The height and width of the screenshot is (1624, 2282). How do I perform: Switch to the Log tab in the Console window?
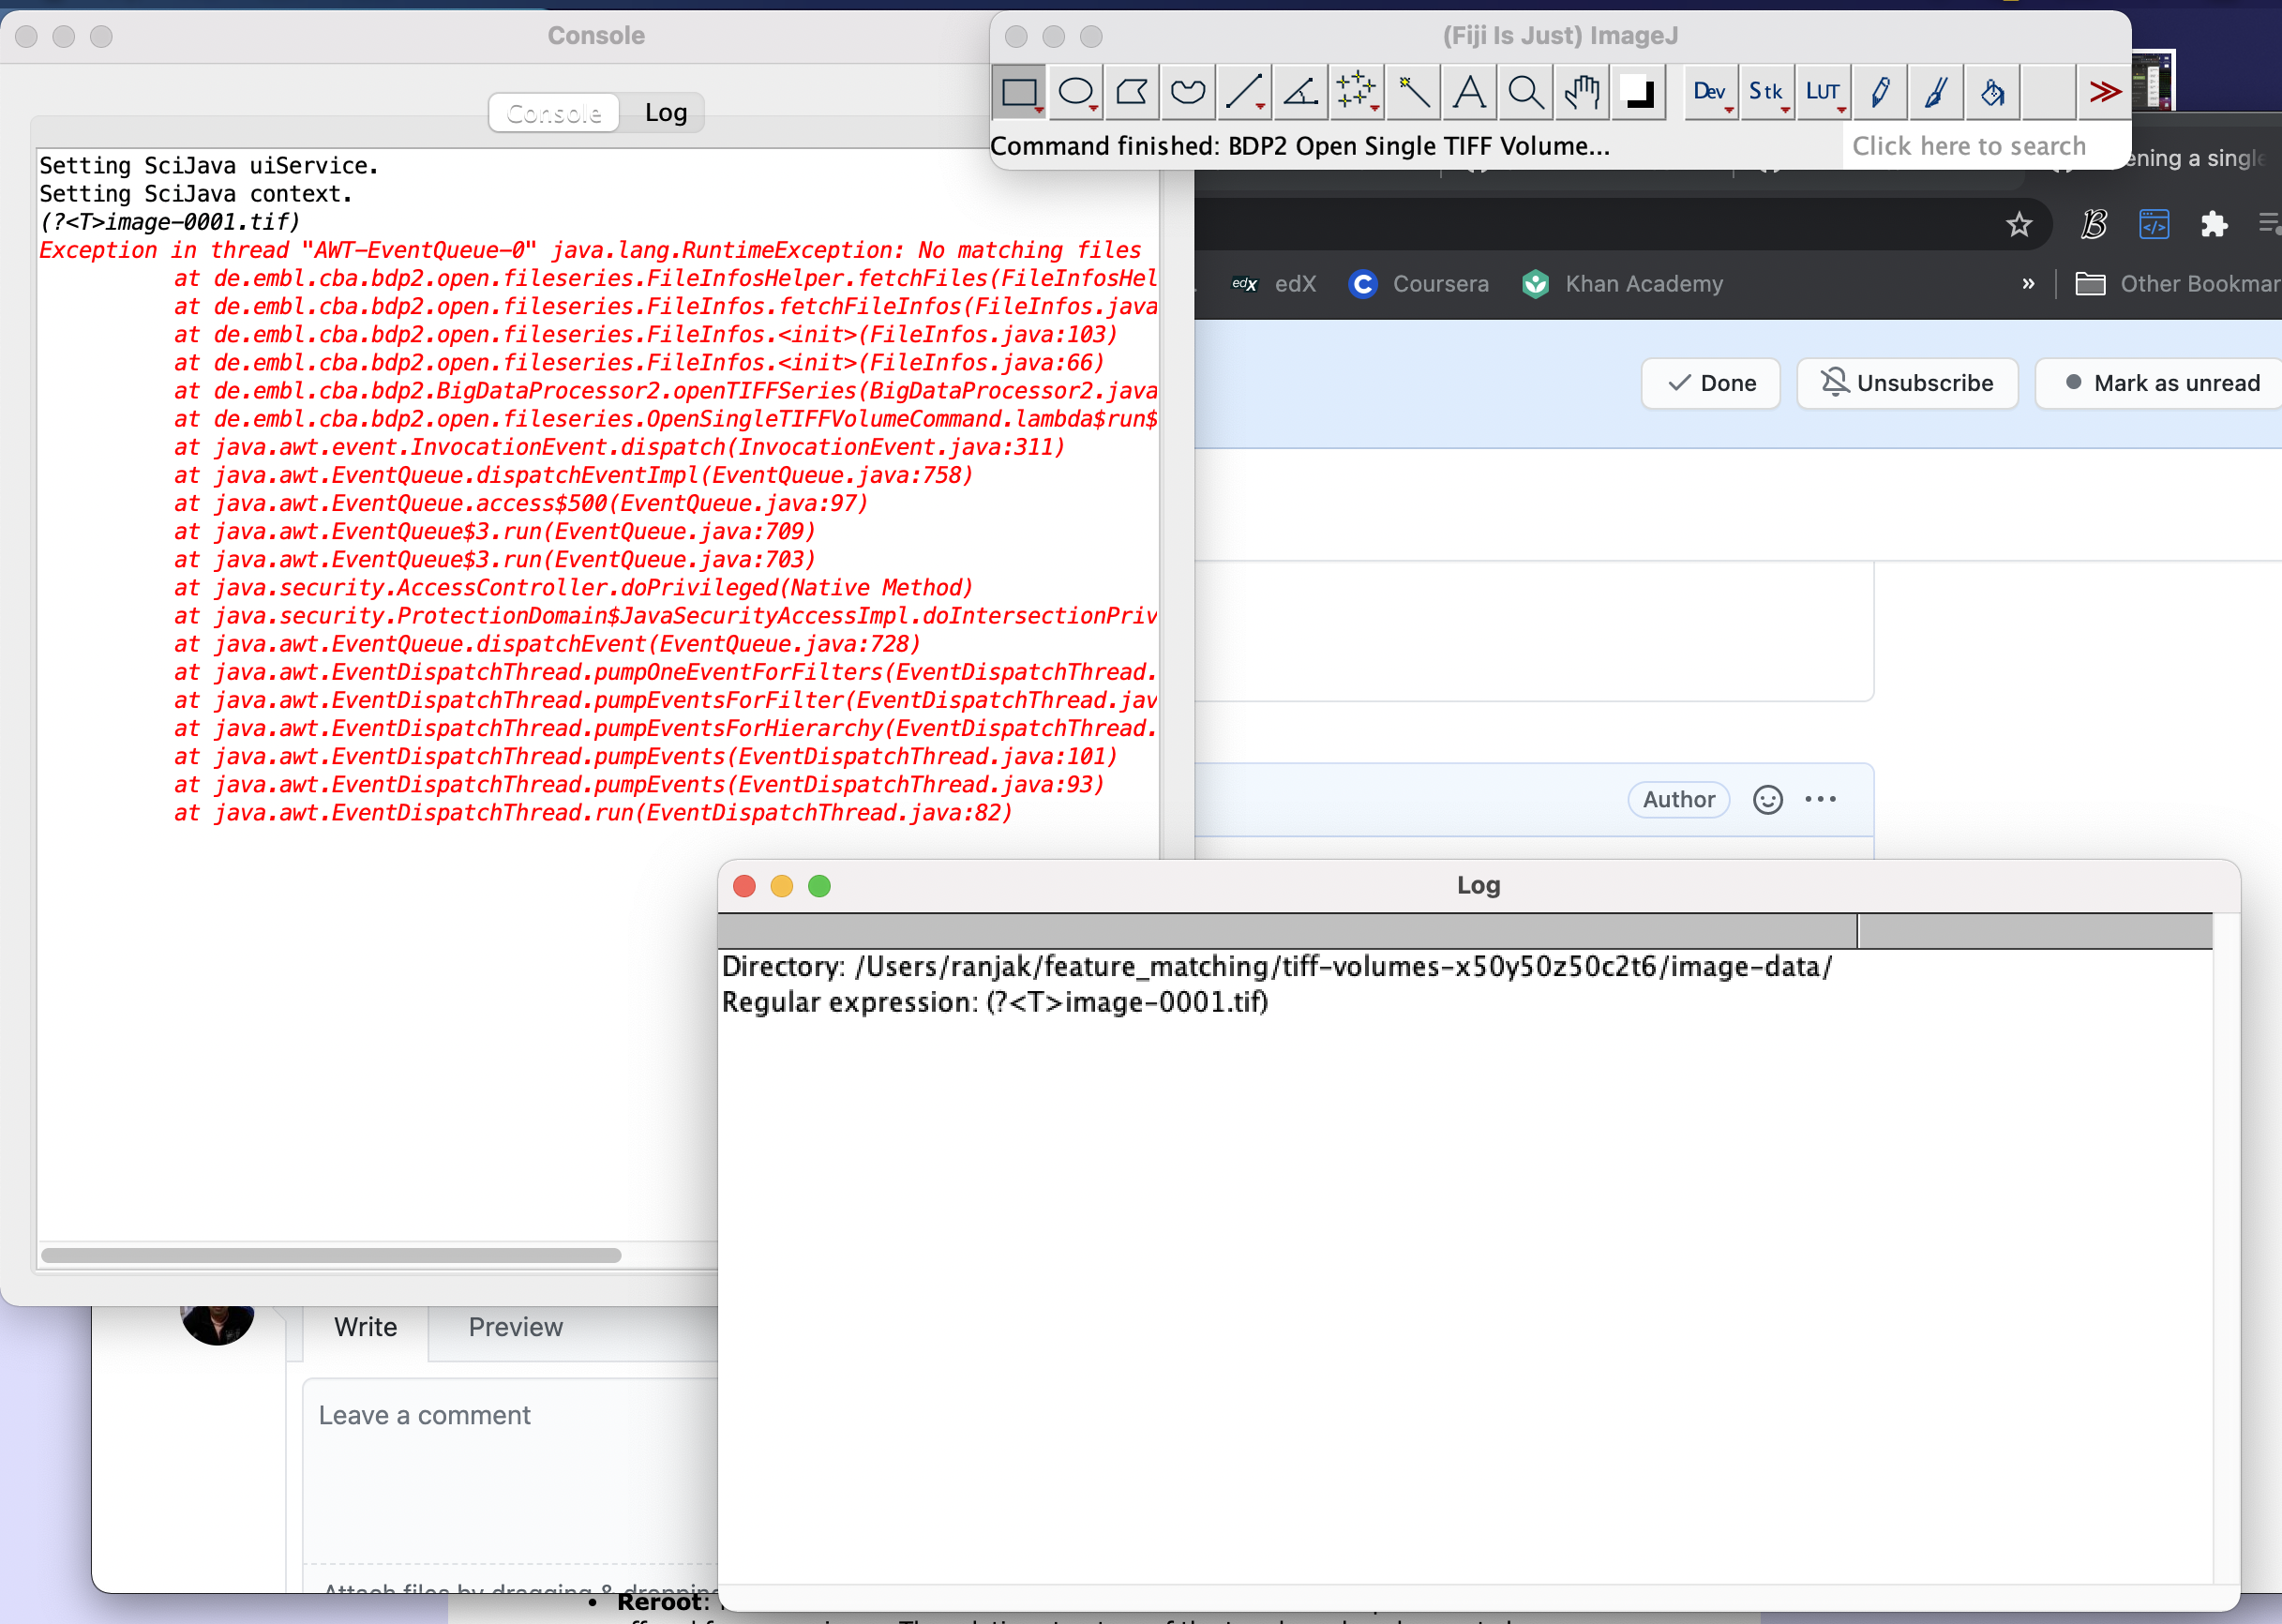click(x=664, y=112)
